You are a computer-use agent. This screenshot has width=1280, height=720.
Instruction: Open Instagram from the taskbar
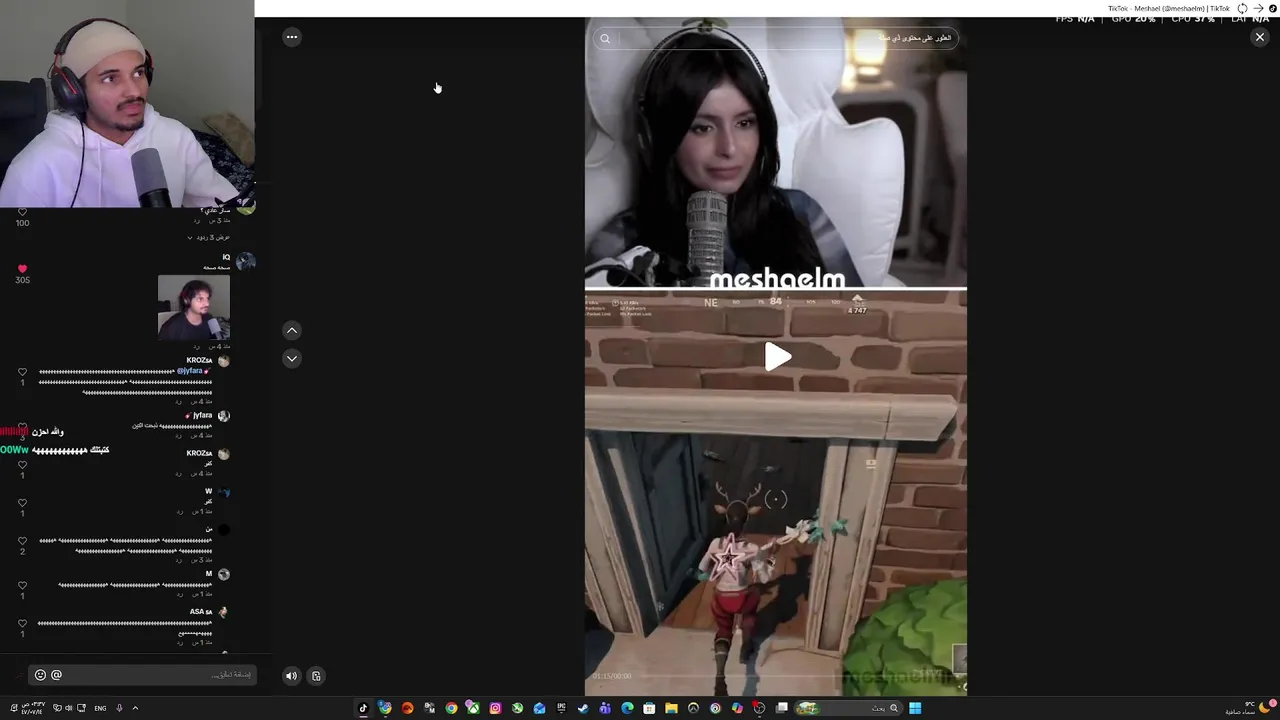pyautogui.click(x=495, y=708)
